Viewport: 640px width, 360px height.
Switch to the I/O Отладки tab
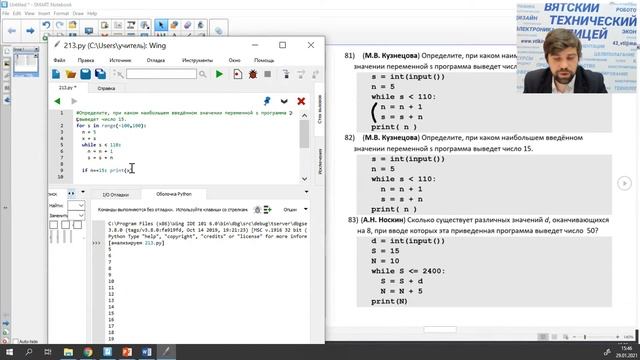click(116, 195)
